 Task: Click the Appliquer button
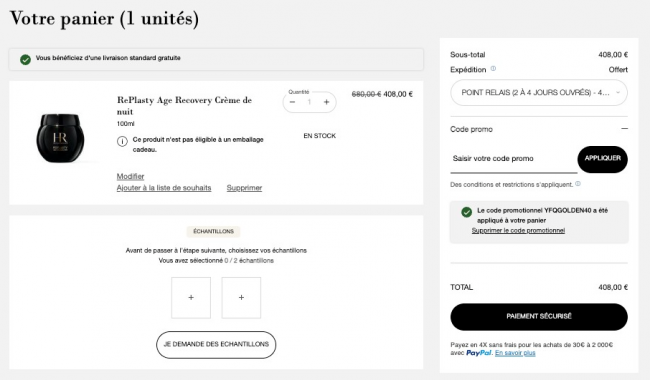point(602,159)
